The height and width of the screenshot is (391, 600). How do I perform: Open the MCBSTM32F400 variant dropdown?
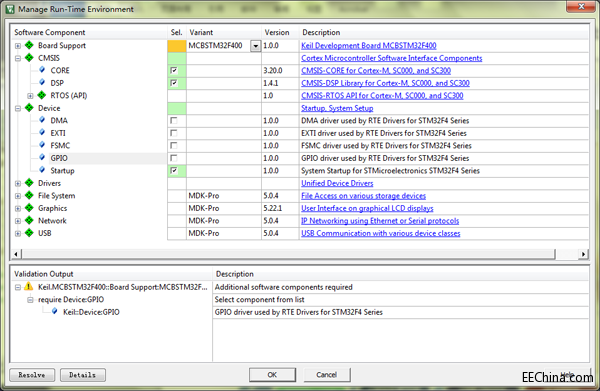tap(256, 46)
